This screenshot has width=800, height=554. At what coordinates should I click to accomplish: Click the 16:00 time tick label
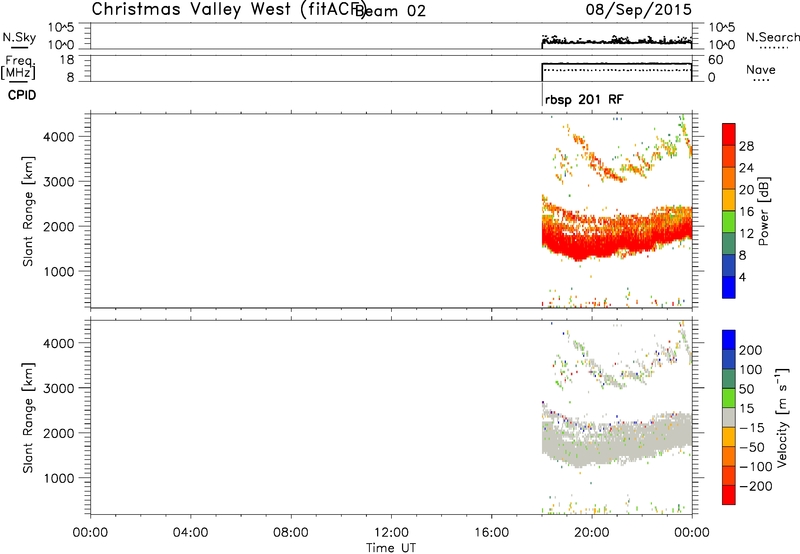coord(491,533)
